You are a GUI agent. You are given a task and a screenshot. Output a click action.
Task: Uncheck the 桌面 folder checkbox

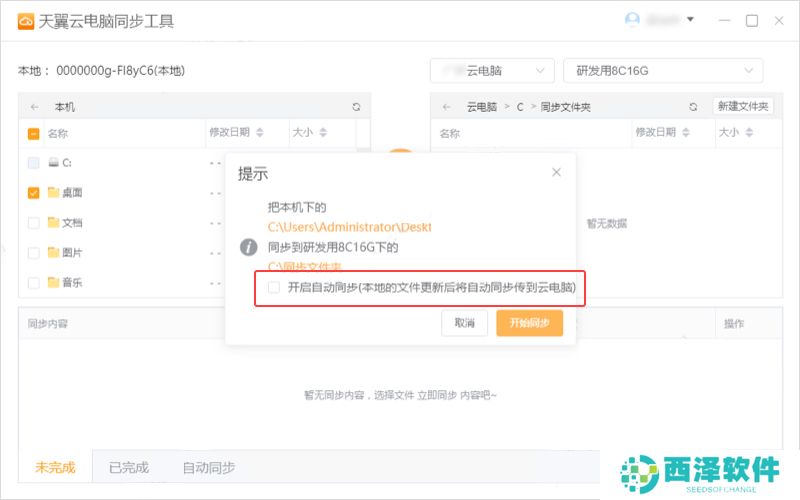click(33, 193)
